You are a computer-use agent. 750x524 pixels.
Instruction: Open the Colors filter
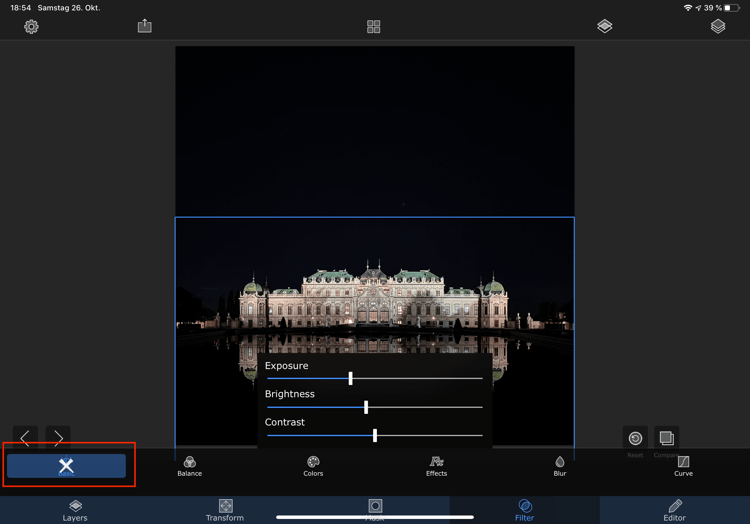click(x=313, y=466)
